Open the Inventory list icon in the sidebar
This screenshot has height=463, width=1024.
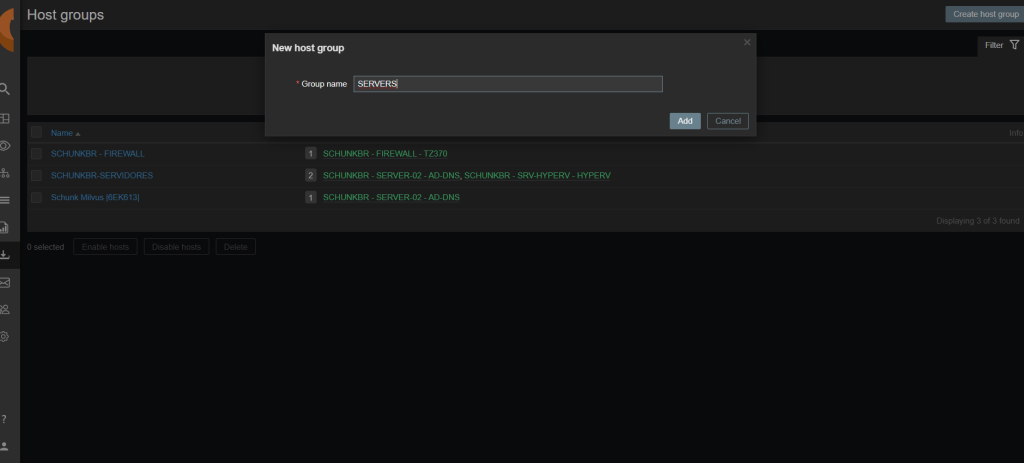coord(5,200)
